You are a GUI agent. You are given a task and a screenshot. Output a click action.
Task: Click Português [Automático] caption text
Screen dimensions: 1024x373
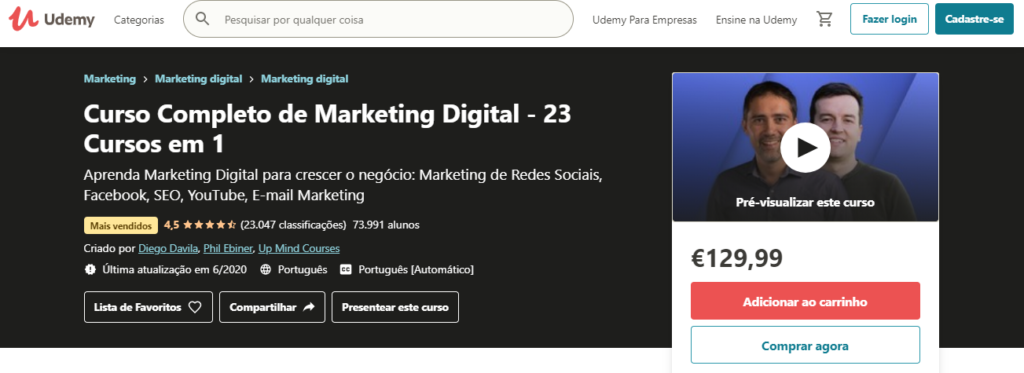pyautogui.click(x=416, y=269)
